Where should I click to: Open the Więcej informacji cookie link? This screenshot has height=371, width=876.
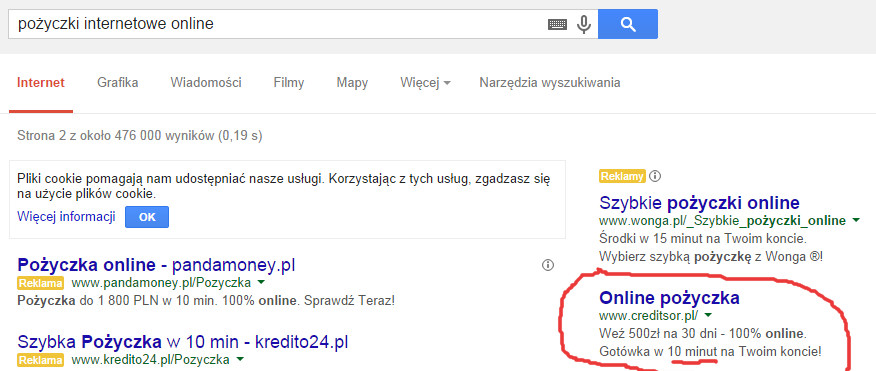pyautogui.click(x=66, y=217)
